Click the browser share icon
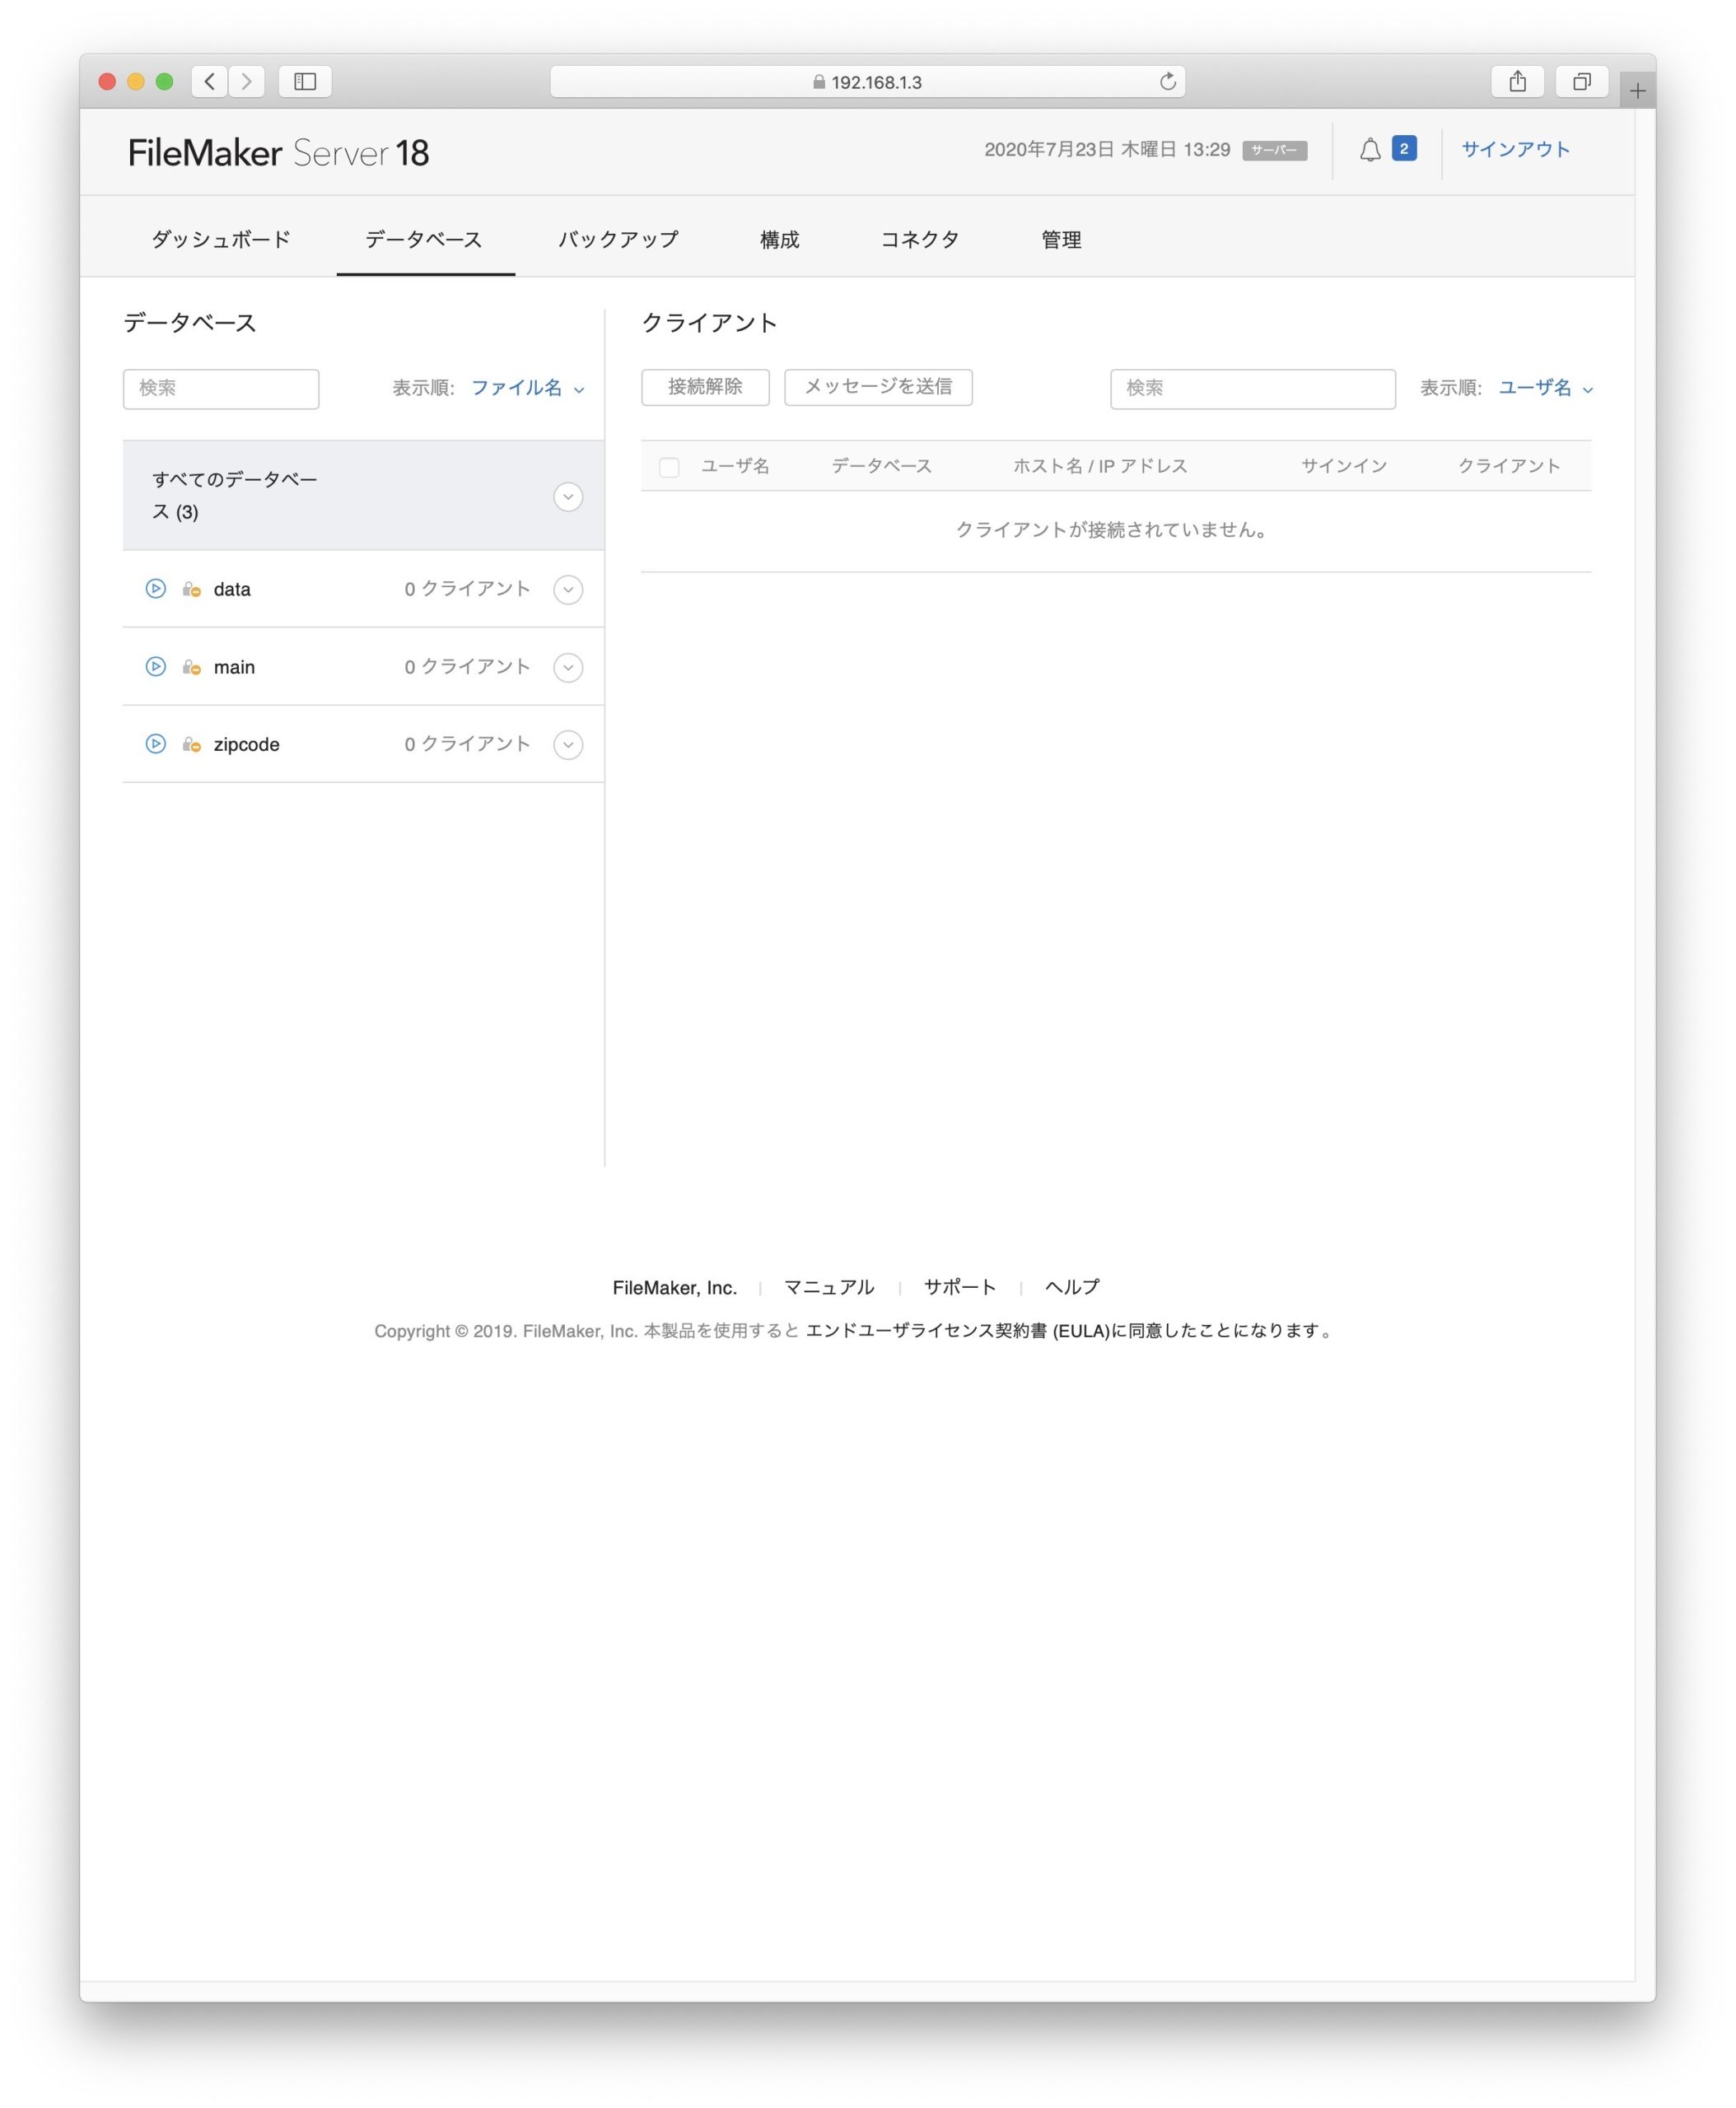The height and width of the screenshot is (2108, 1736). [x=1517, y=82]
